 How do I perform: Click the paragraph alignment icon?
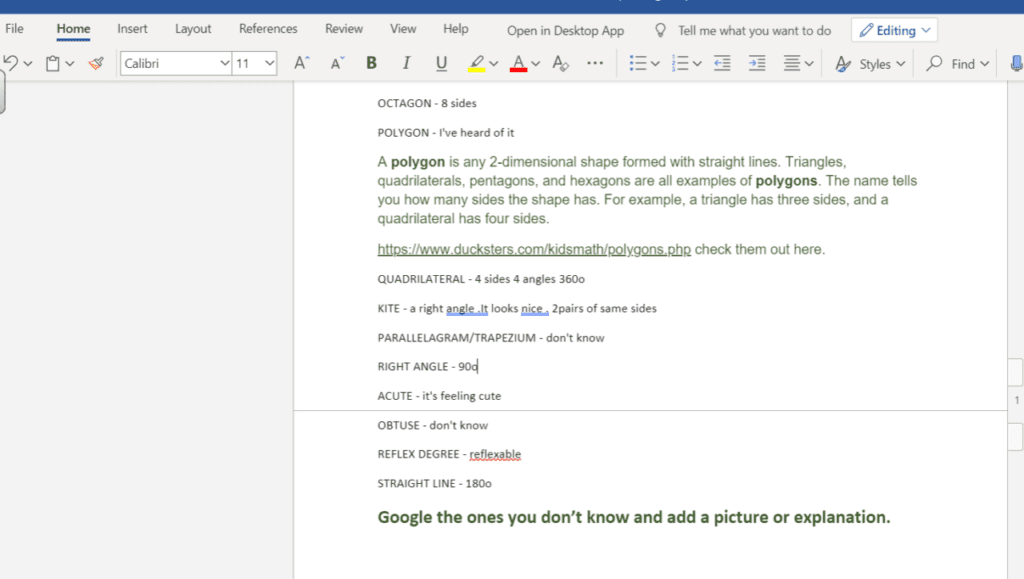tap(792, 63)
